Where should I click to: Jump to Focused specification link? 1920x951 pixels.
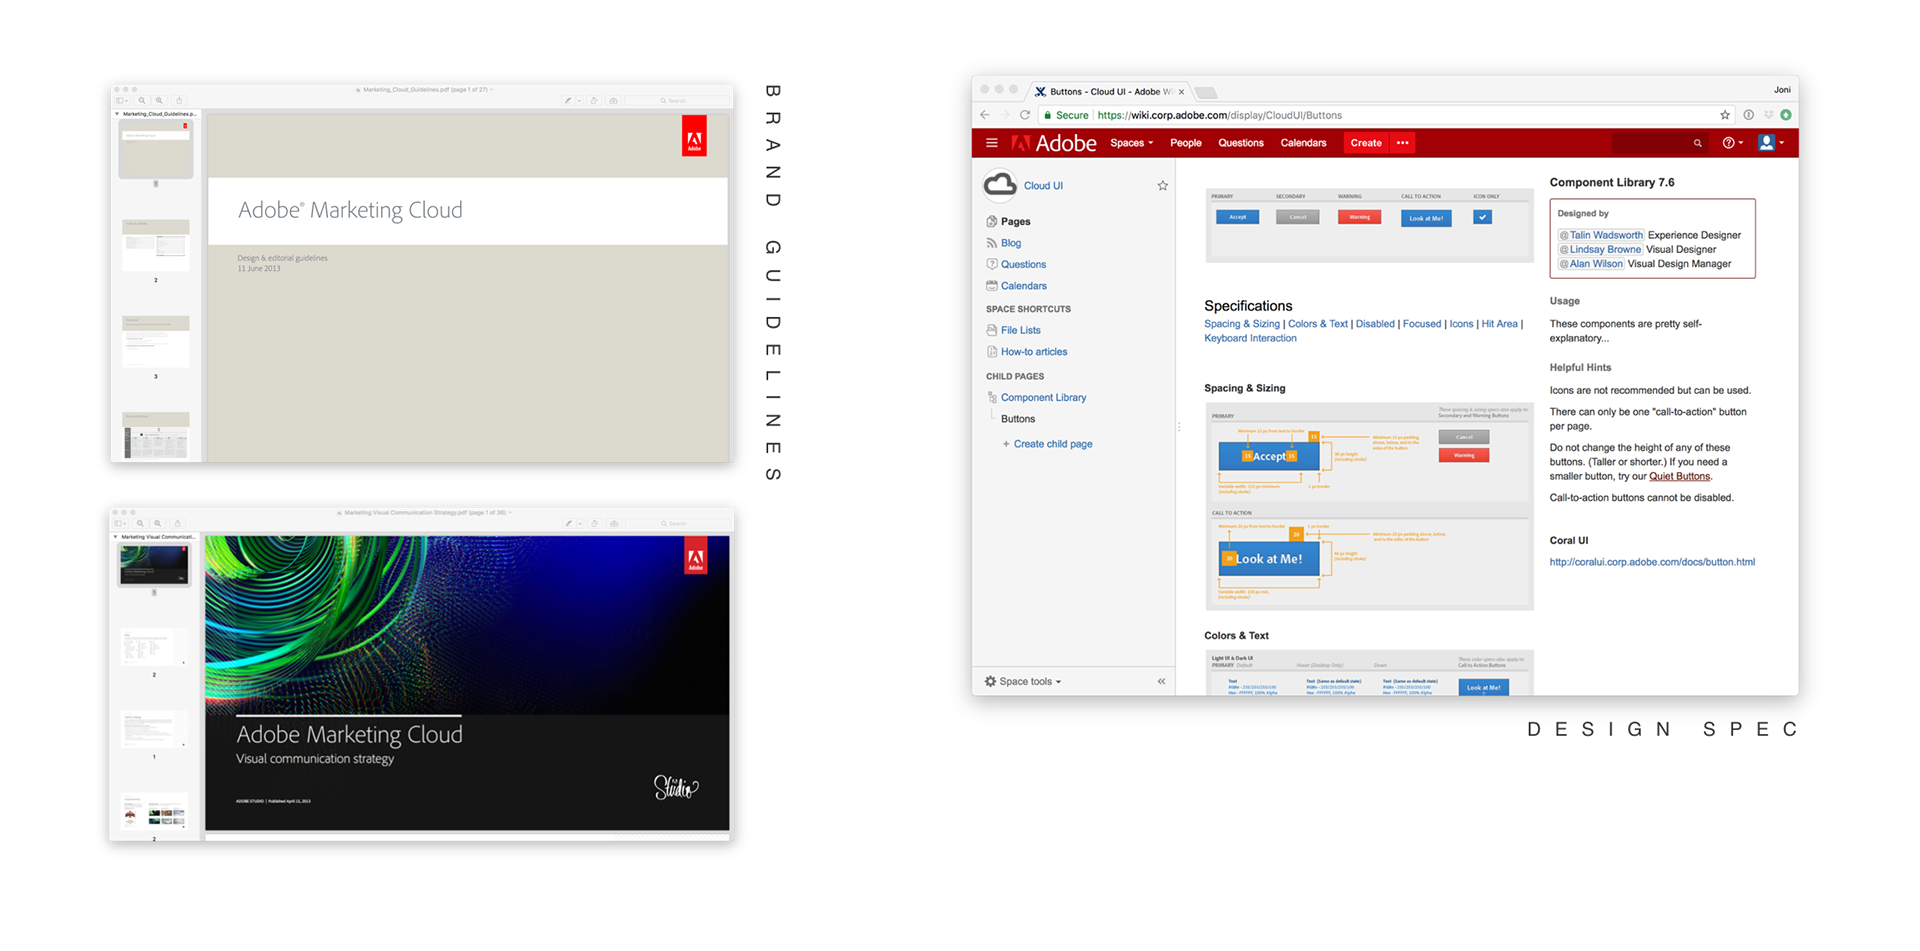1422,324
